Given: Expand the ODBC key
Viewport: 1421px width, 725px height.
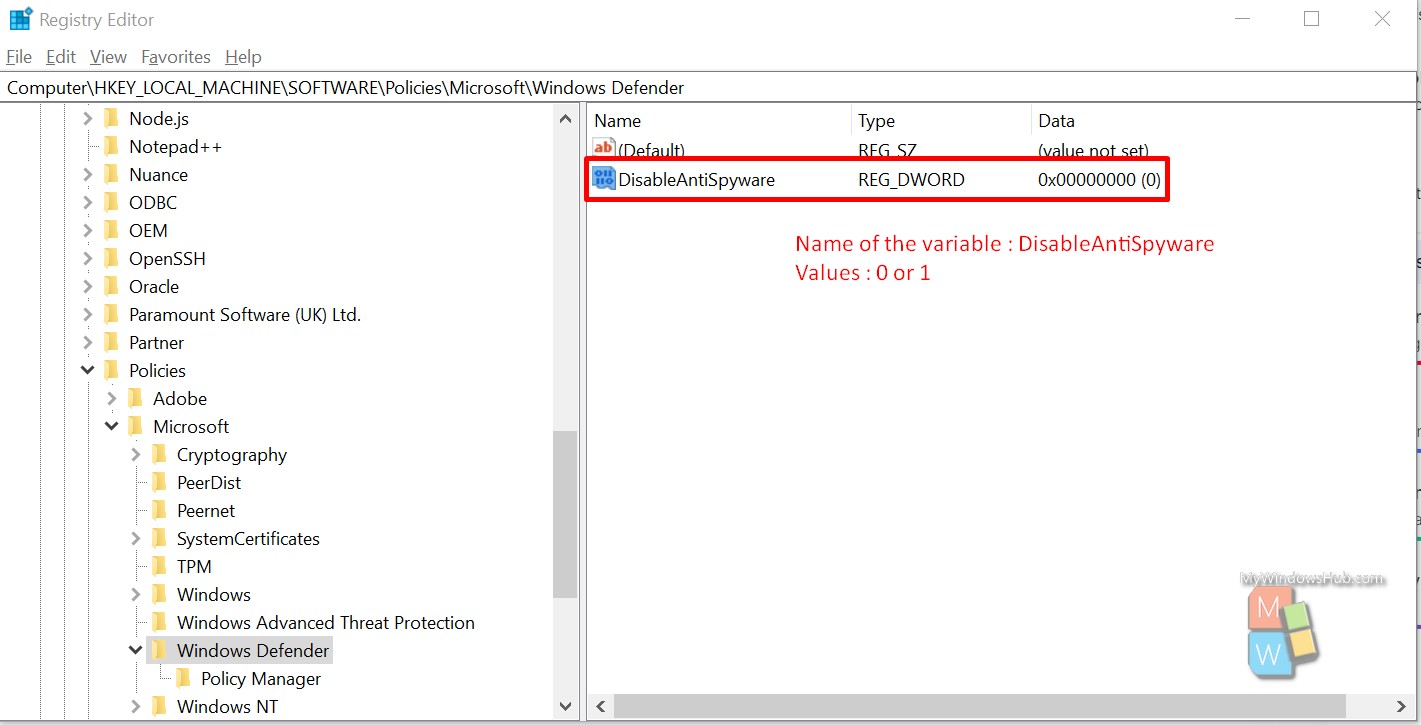Looking at the screenshot, I should pos(87,202).
